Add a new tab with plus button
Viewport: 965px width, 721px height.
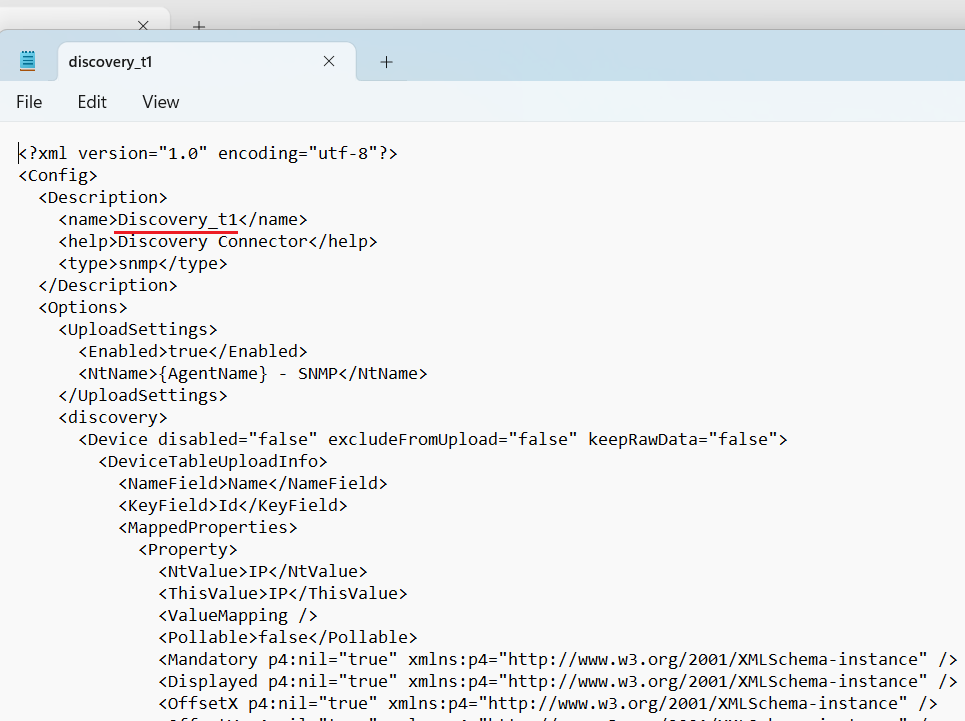tap(386, 62)
